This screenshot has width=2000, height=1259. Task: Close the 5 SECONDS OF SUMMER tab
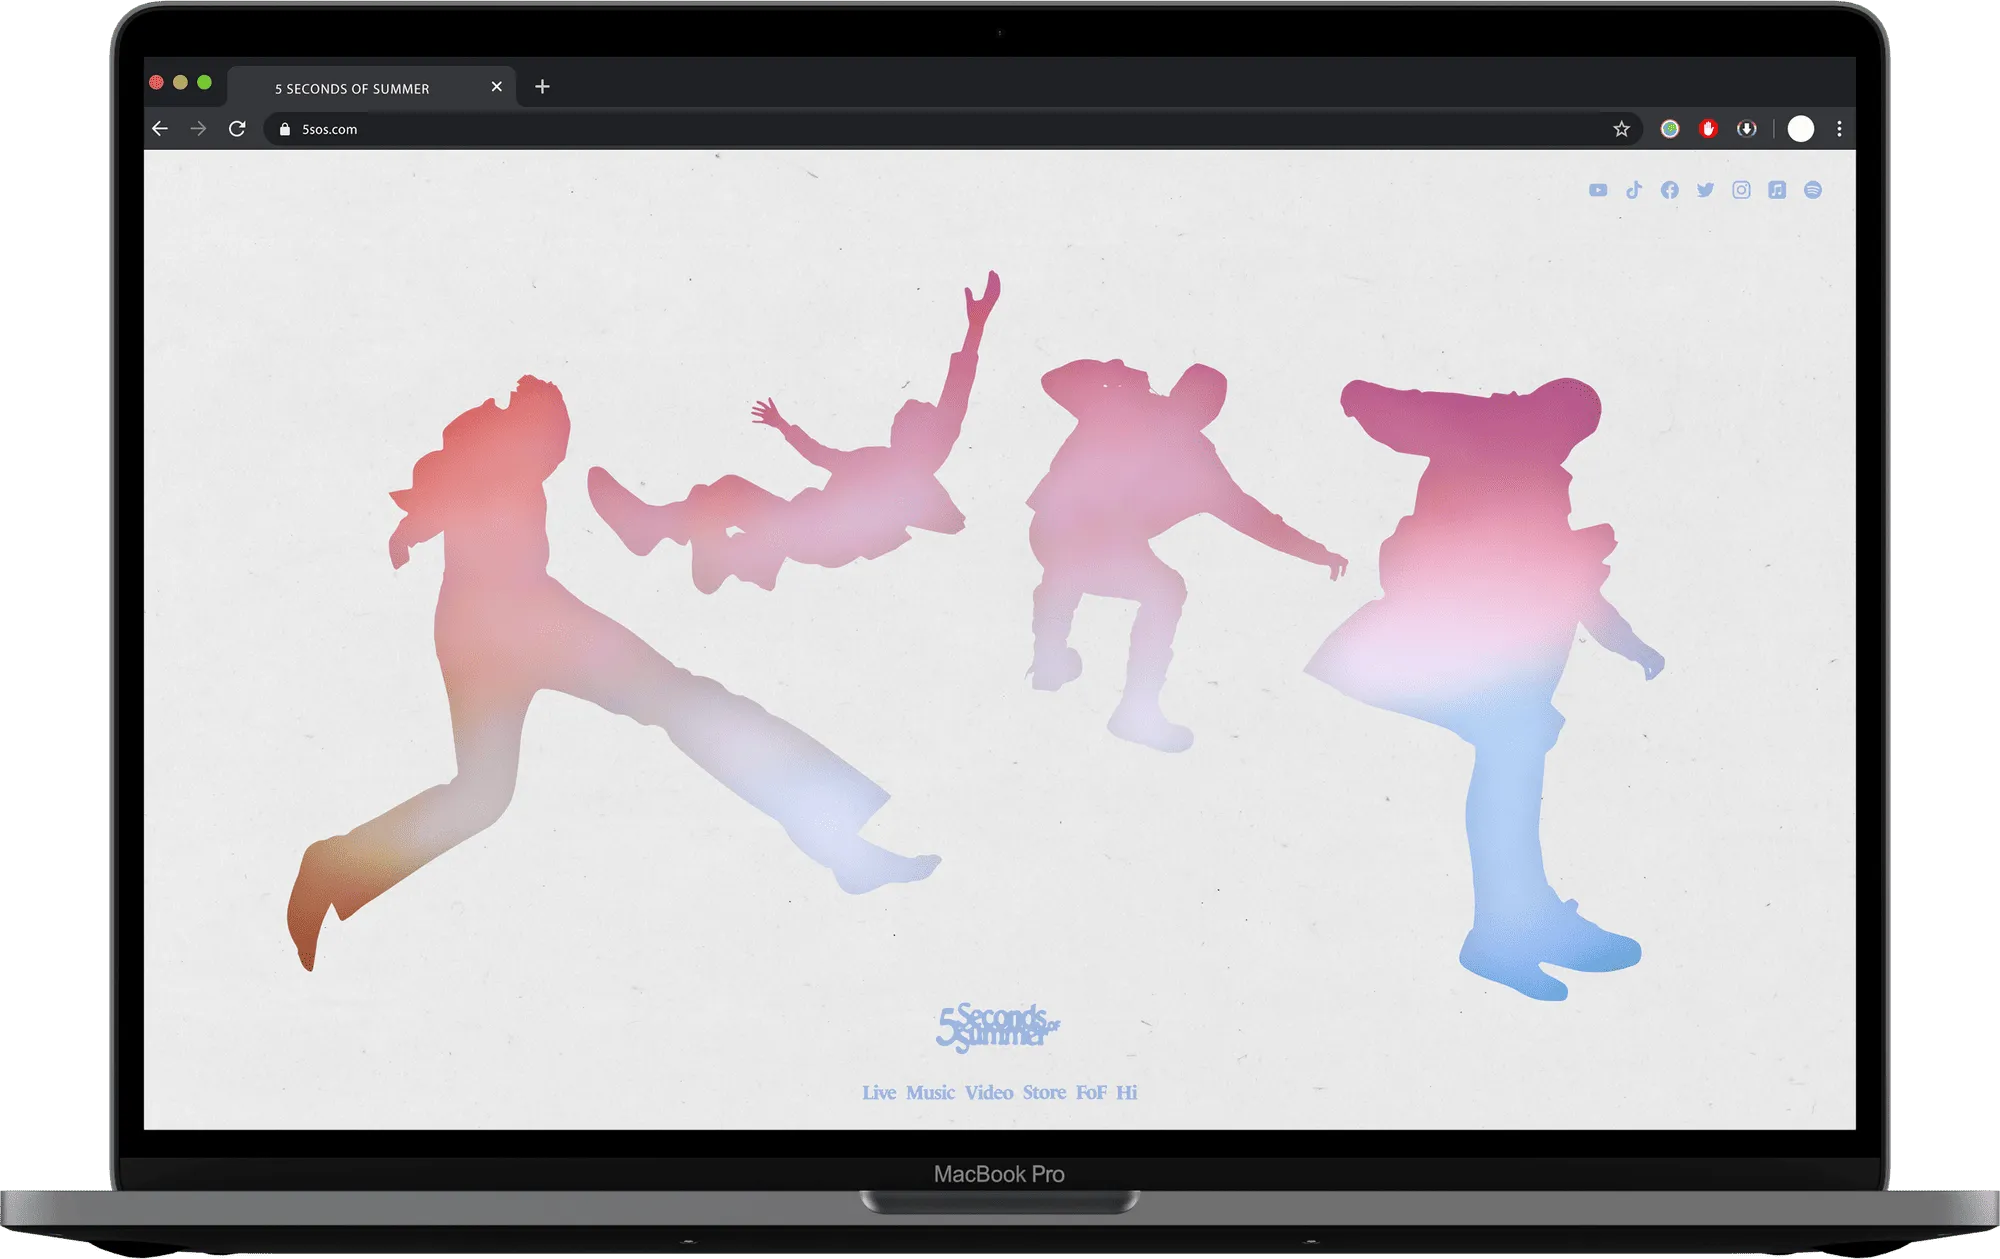click(x=497, y=87)
